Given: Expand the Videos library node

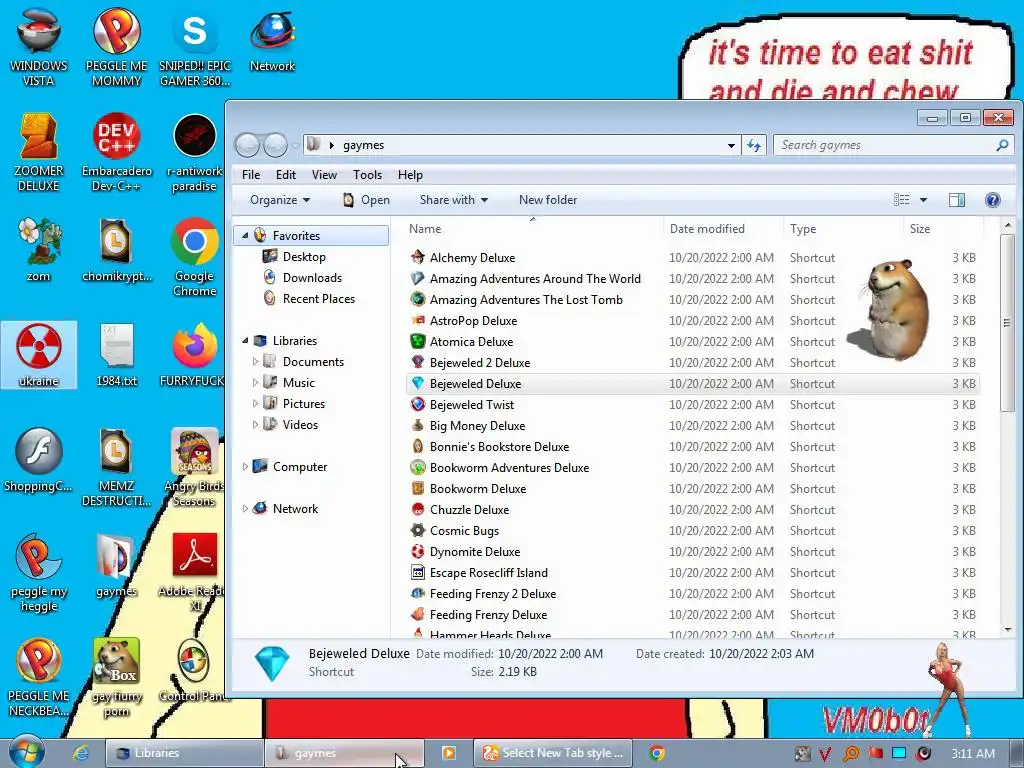Looking at the screenshot, I should click(255, 424).
